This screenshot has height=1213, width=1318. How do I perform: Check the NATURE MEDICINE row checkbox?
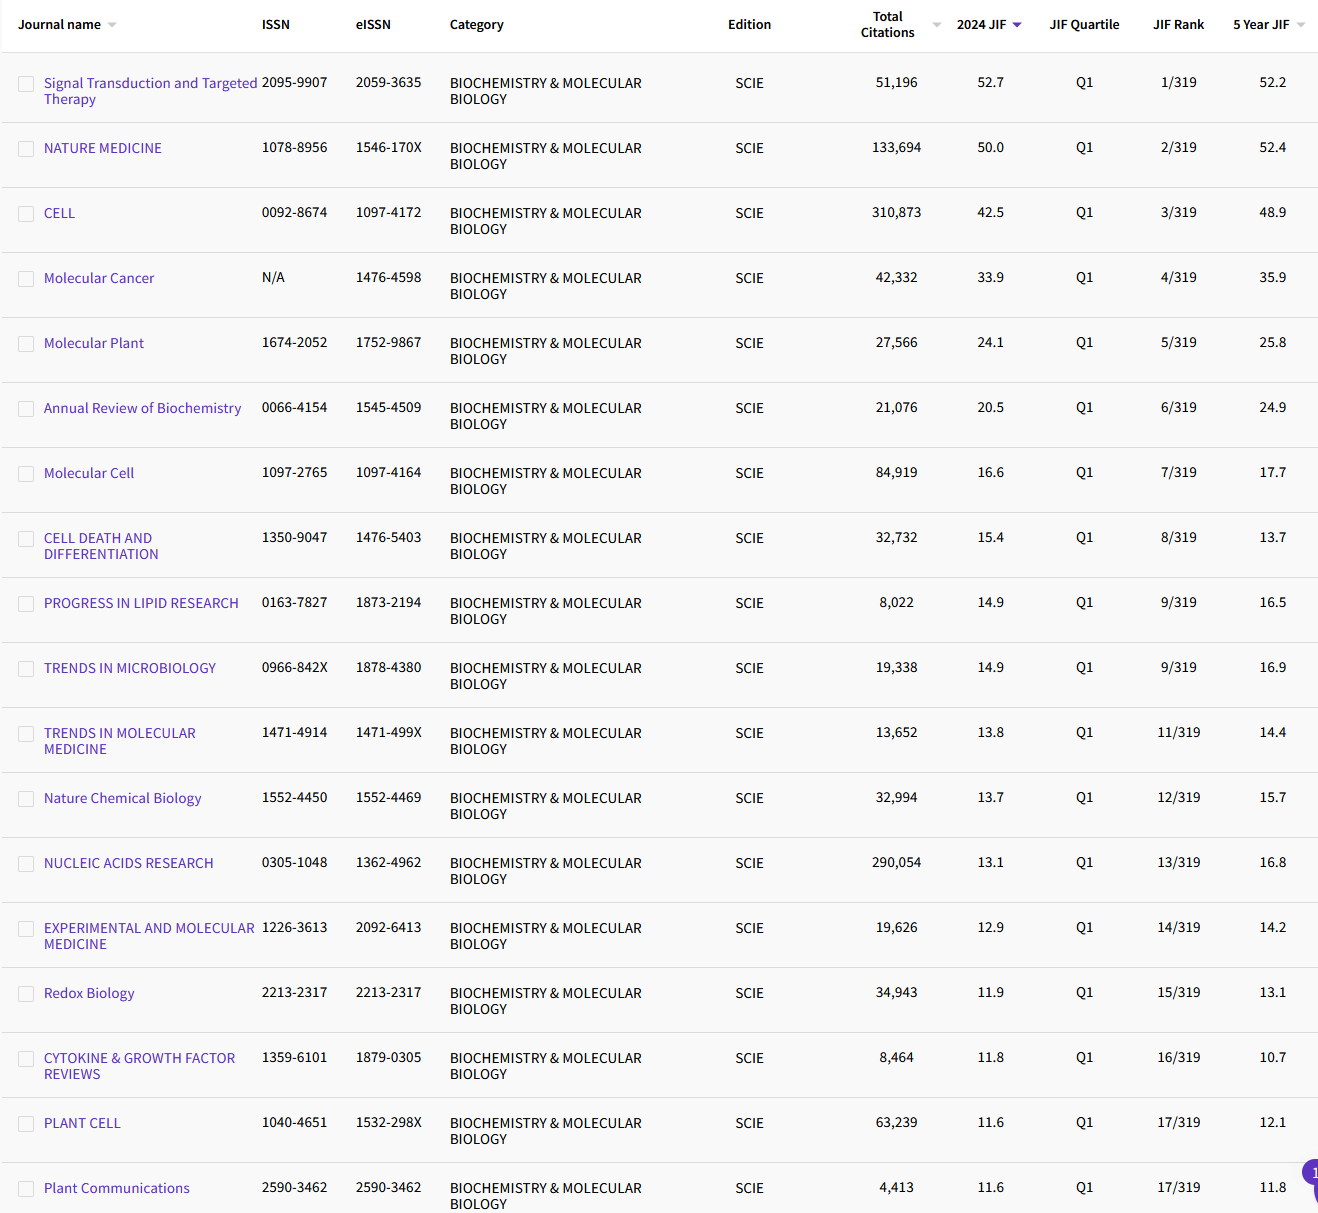tap(26, 148)
